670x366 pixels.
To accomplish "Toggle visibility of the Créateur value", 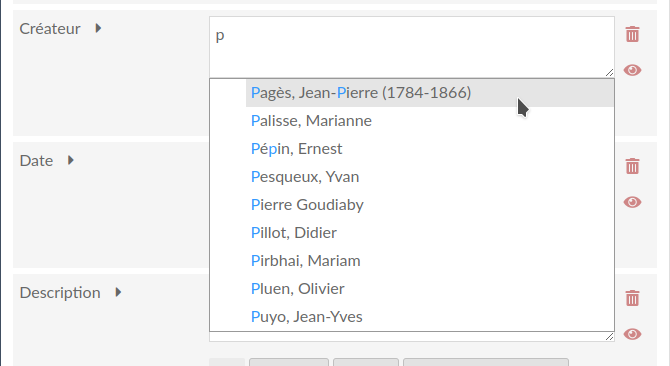I will 632,70.
